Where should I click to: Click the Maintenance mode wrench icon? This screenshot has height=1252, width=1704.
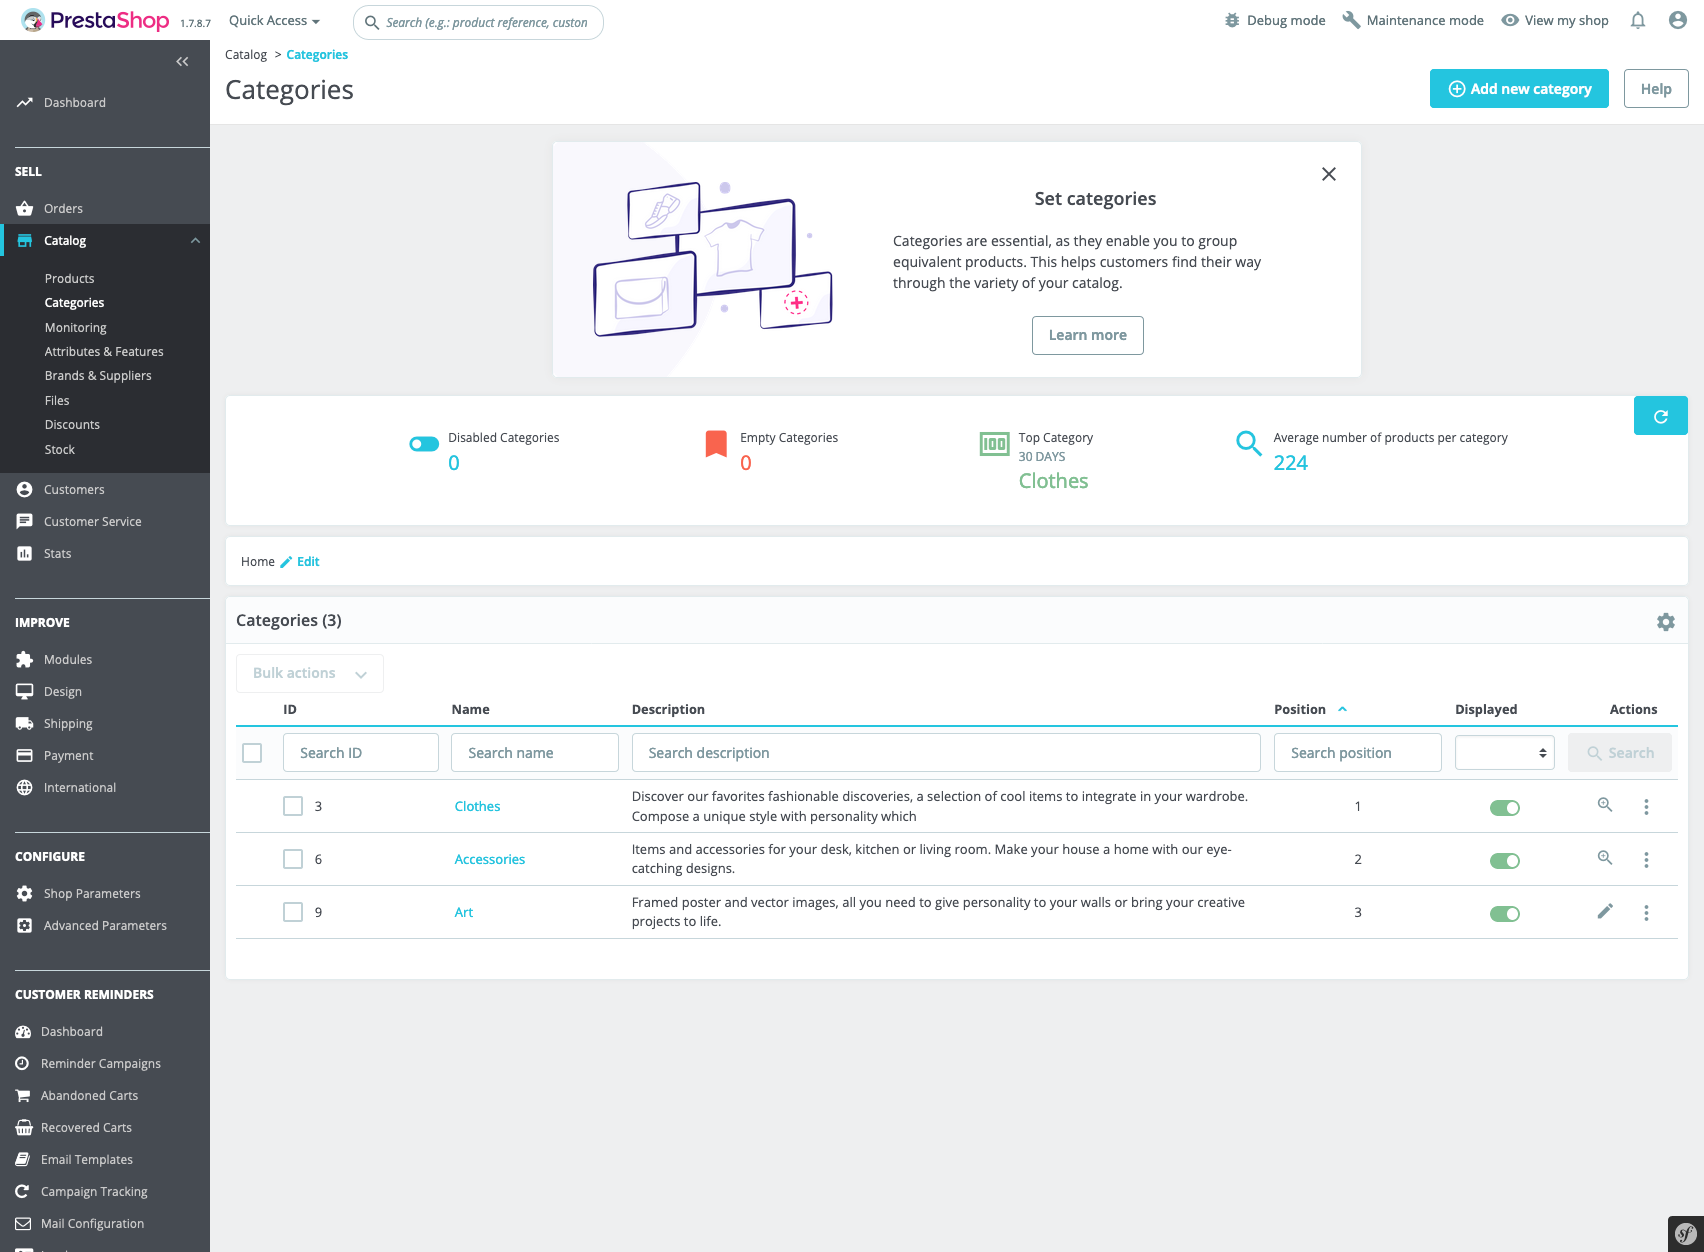[1351, 20]
